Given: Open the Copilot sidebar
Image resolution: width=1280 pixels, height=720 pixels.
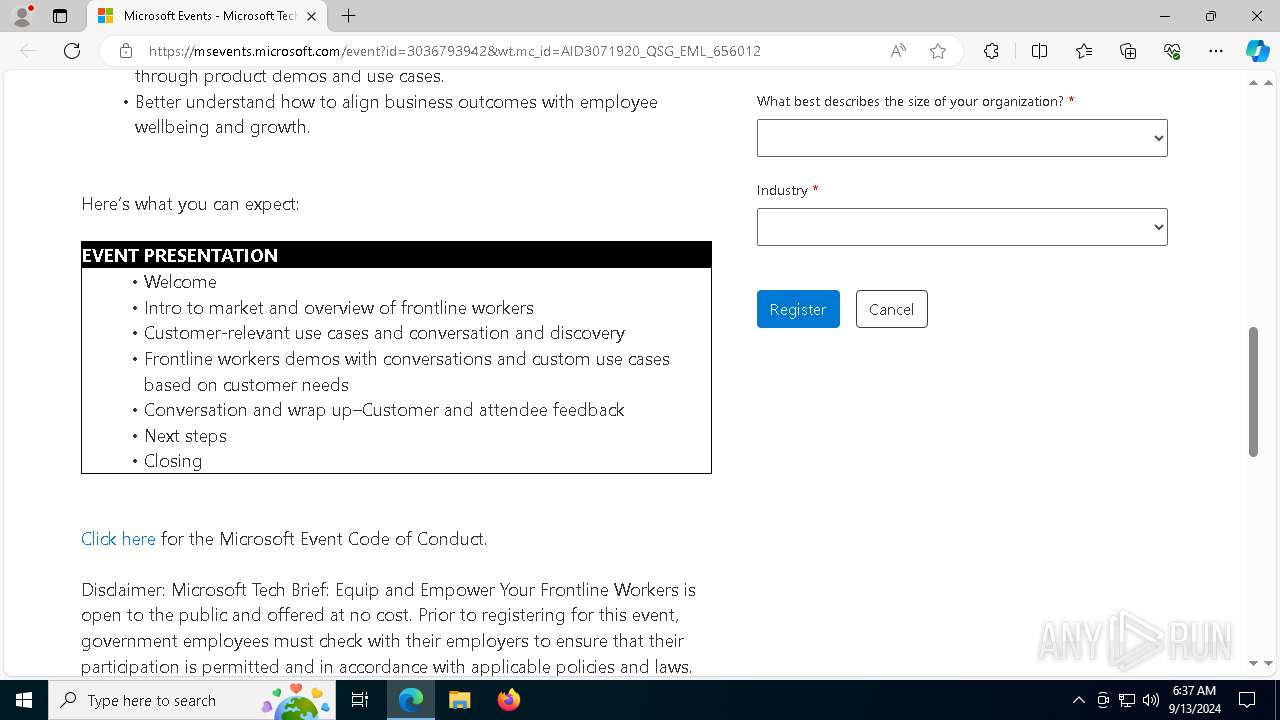Looking at the screenshot, I should 1257,51.
